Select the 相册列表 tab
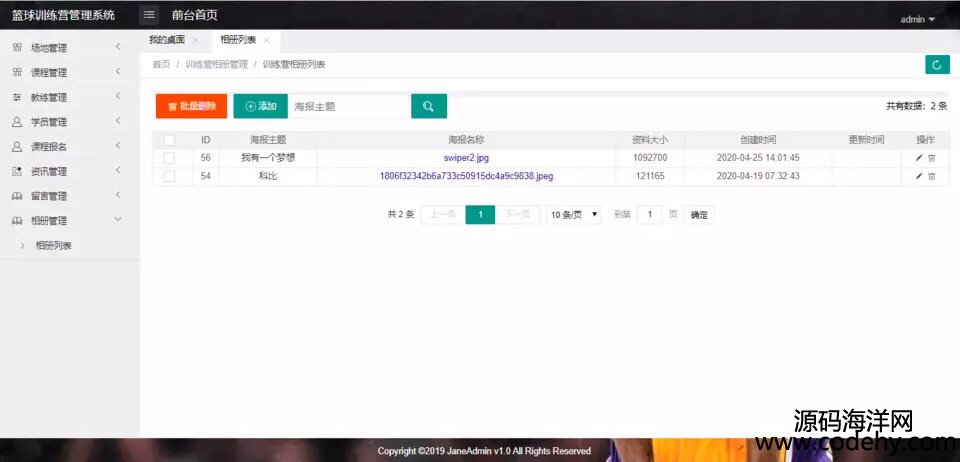The width and height of the screenshot is (960, 462). (238, 40)
